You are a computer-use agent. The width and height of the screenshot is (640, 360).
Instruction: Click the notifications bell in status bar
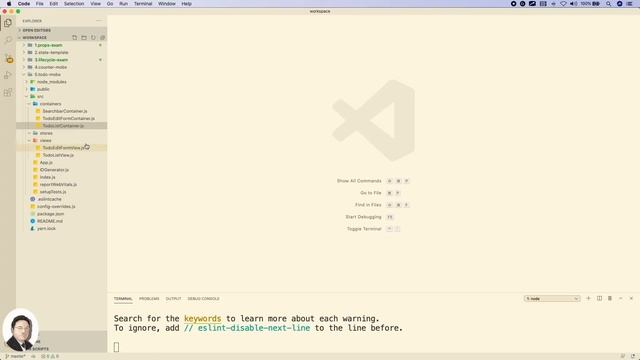pyautogui.click(x=633, y=356)
